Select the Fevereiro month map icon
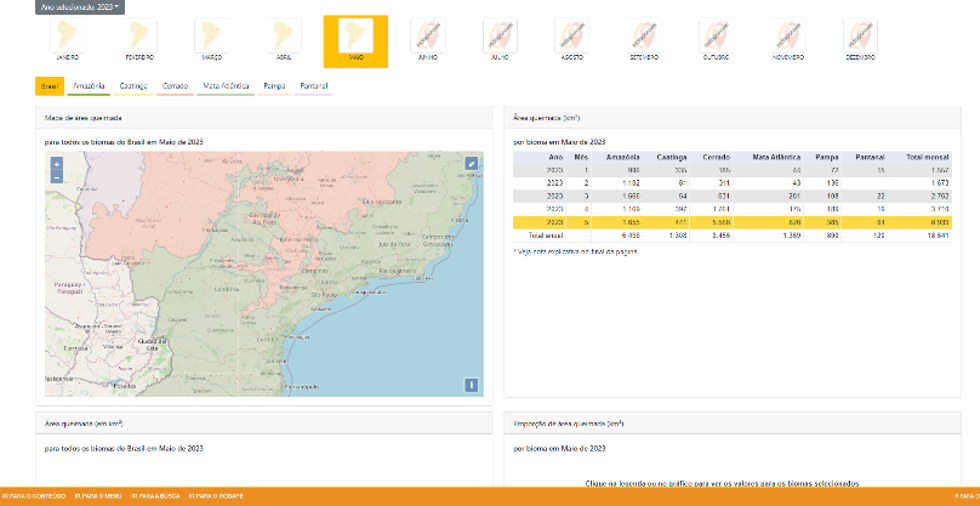 pyautogui.click(x=139, y=36)
